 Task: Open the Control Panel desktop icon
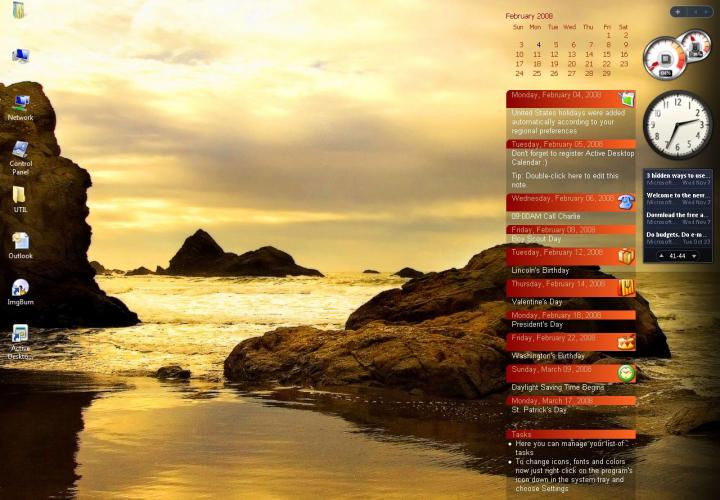tap(20, 150)
